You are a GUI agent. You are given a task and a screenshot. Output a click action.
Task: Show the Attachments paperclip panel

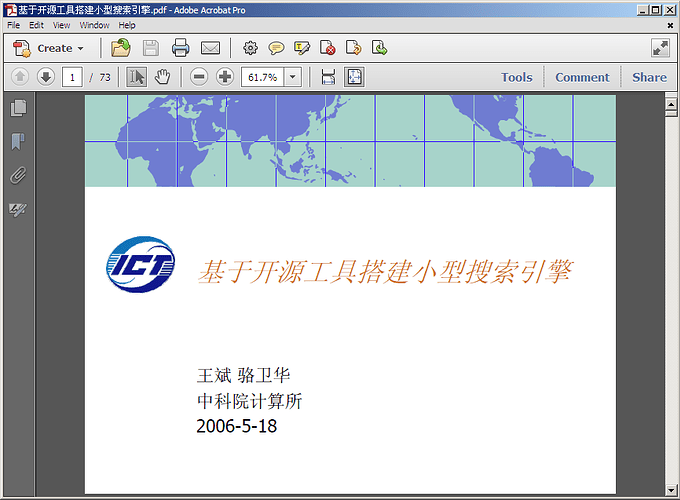18,175
